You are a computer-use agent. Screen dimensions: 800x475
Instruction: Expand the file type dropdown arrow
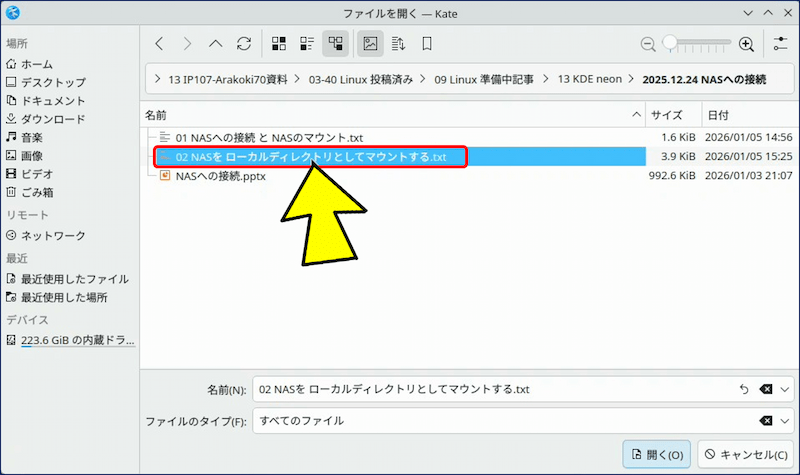785,421
